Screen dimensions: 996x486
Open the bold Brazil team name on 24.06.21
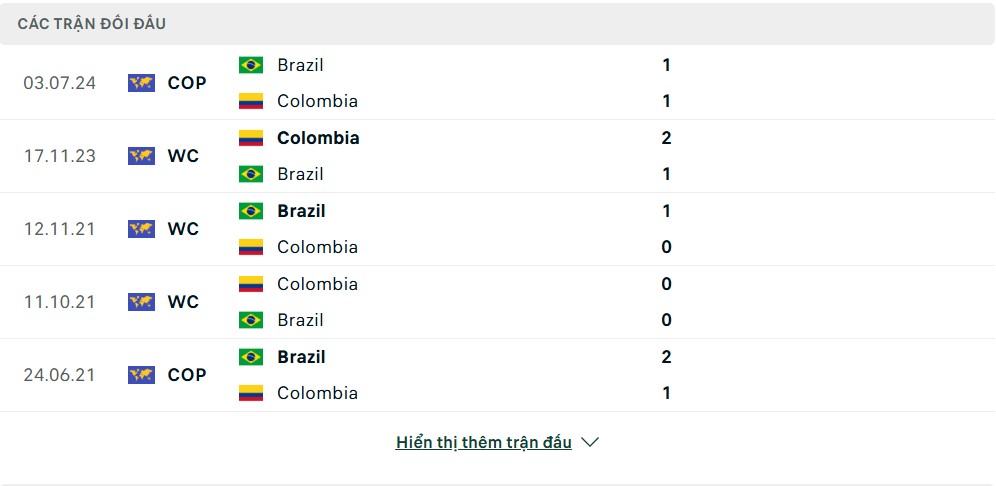pyautogui.click(x=301, y=357)
